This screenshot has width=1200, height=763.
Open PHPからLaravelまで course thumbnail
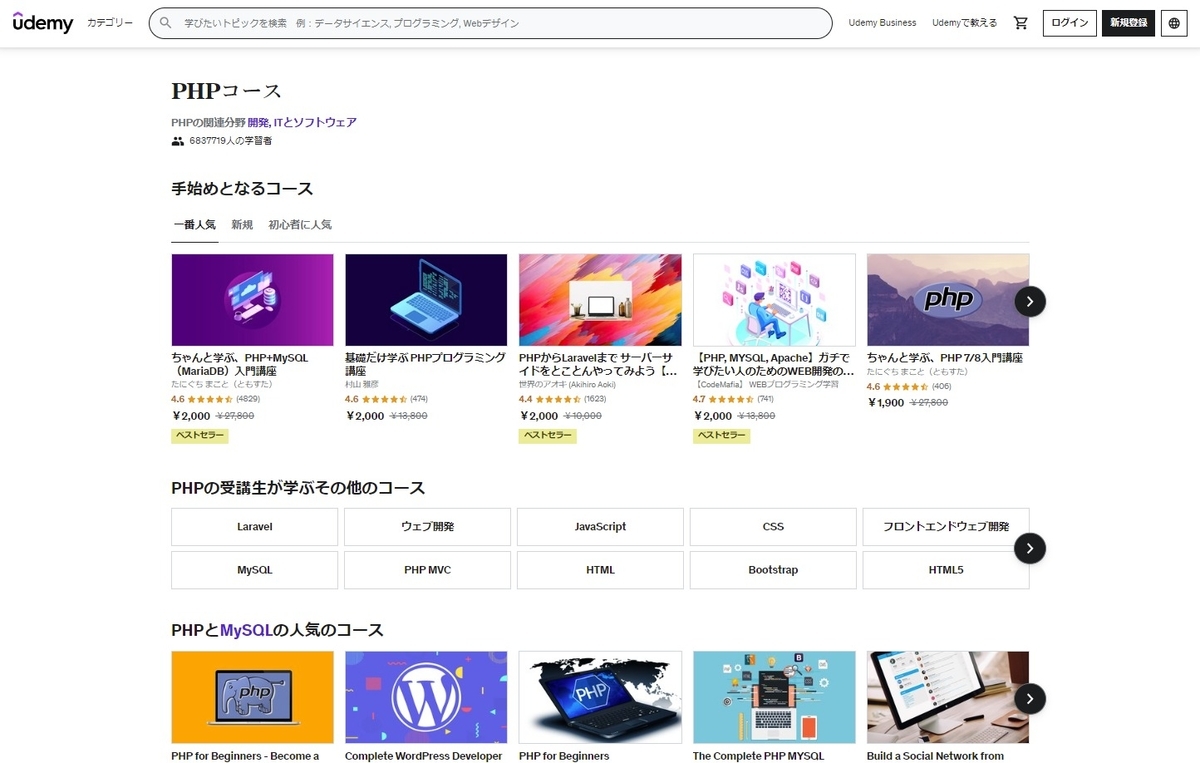click(600, 300)
